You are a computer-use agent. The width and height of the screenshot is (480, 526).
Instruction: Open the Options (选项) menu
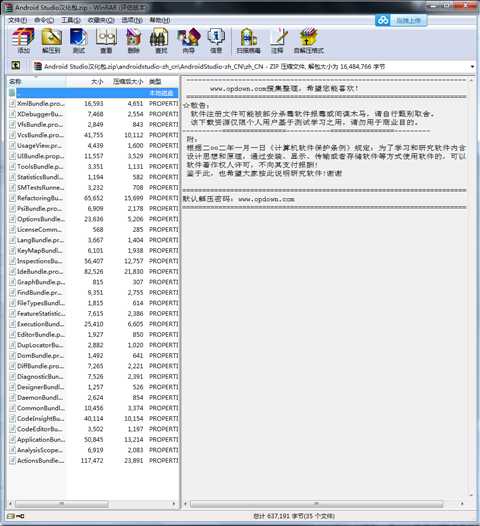coord(132,20)
